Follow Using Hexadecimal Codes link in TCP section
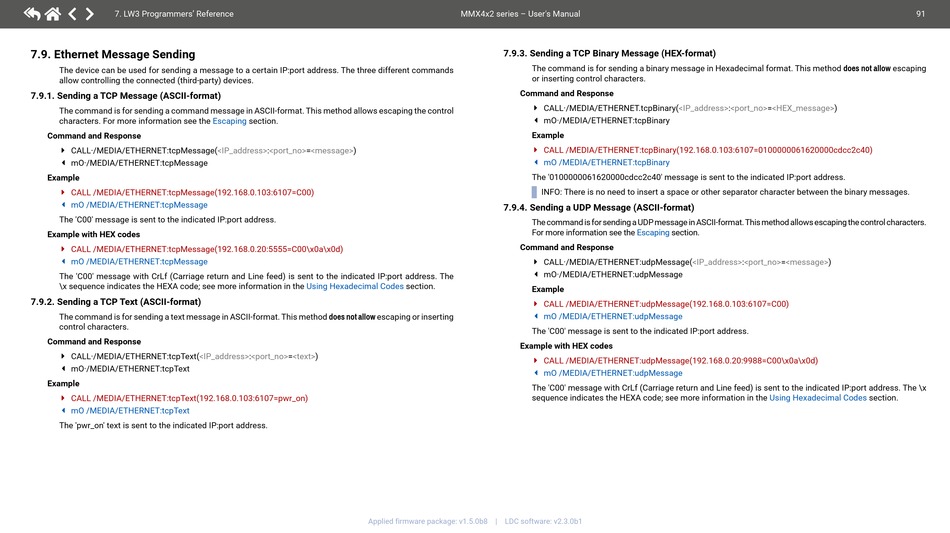The width and height of the screenshot is (950, 533). 355,286
